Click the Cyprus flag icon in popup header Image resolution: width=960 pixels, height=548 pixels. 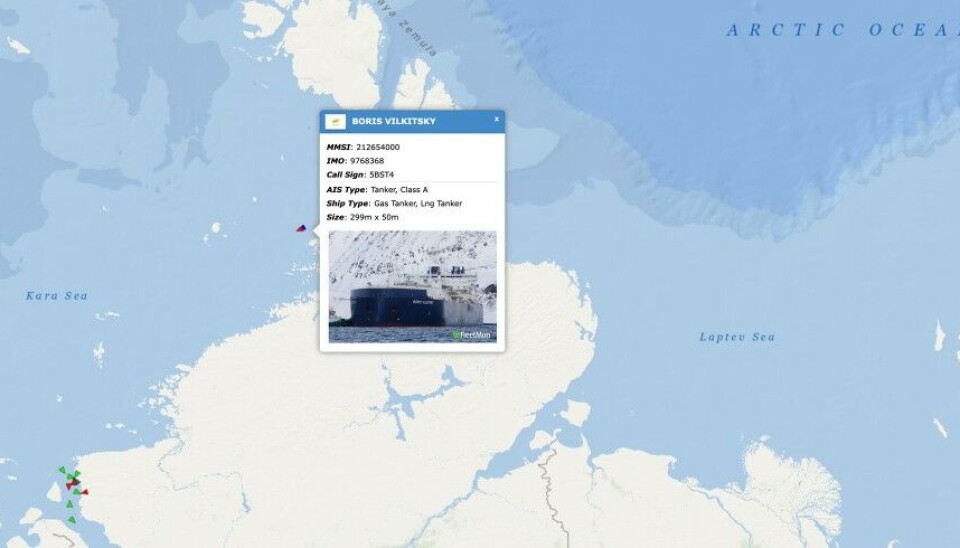(335, 121)
